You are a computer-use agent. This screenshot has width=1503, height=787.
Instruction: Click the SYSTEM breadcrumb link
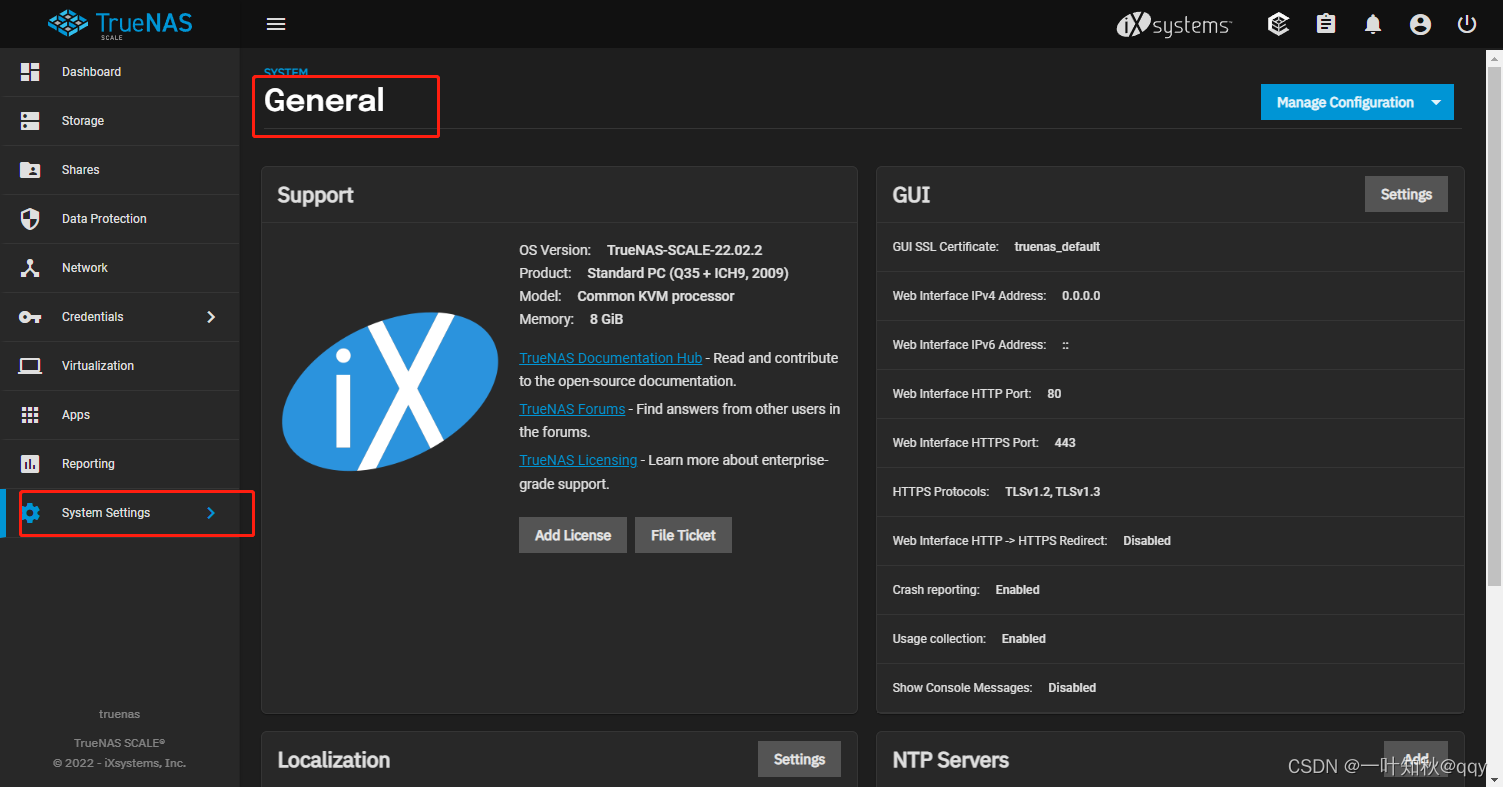coord(286,72)
